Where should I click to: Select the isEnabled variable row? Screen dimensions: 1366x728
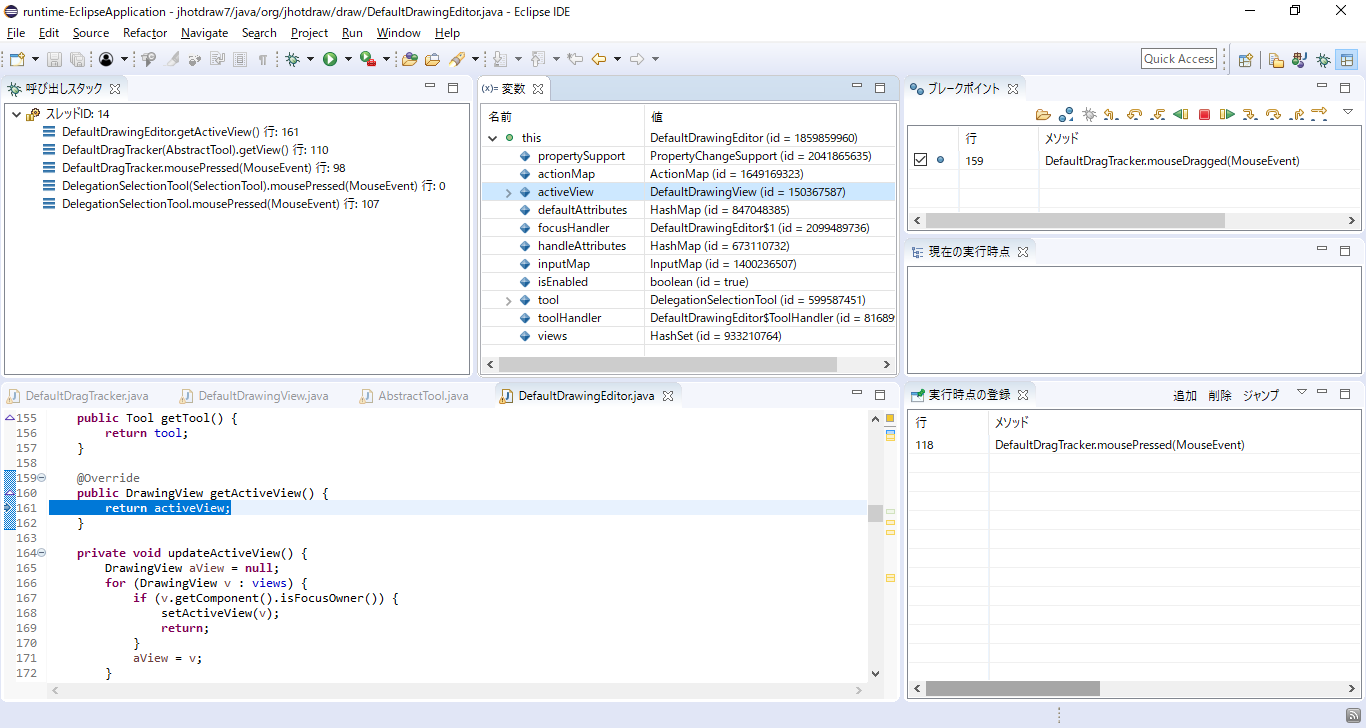(x=688, y=282)
